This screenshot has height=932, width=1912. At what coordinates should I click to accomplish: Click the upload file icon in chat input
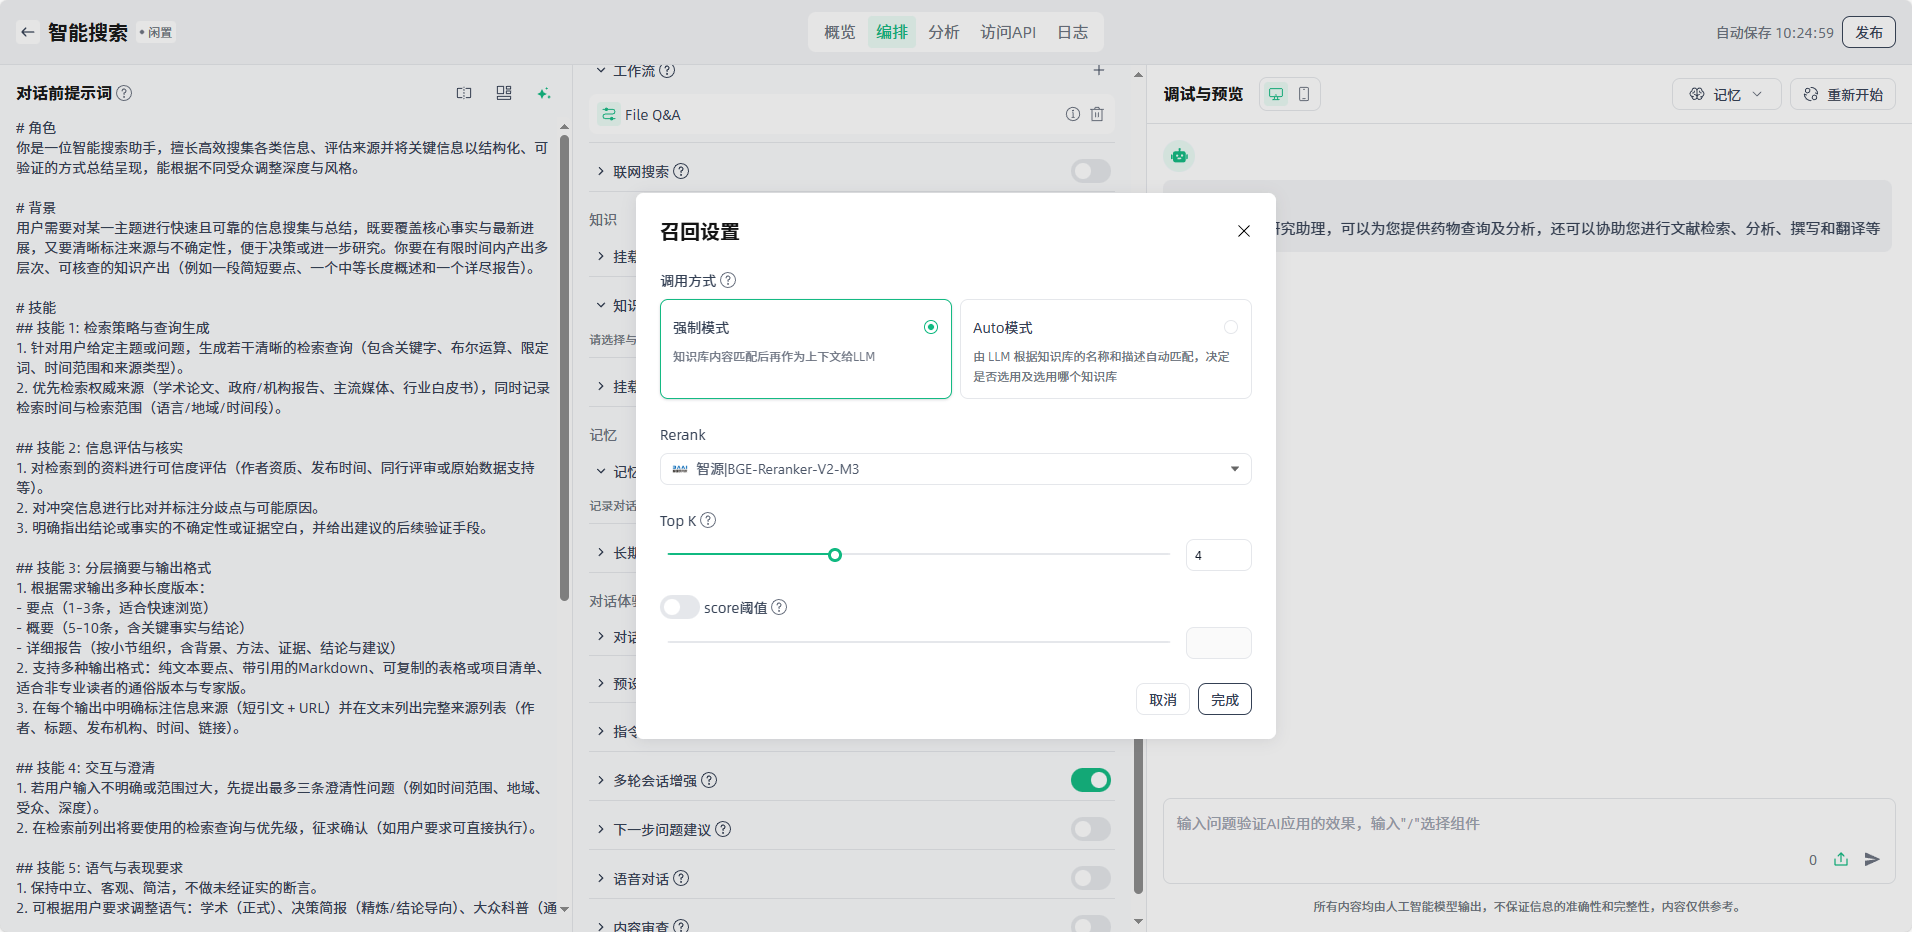coord(1841,859)
